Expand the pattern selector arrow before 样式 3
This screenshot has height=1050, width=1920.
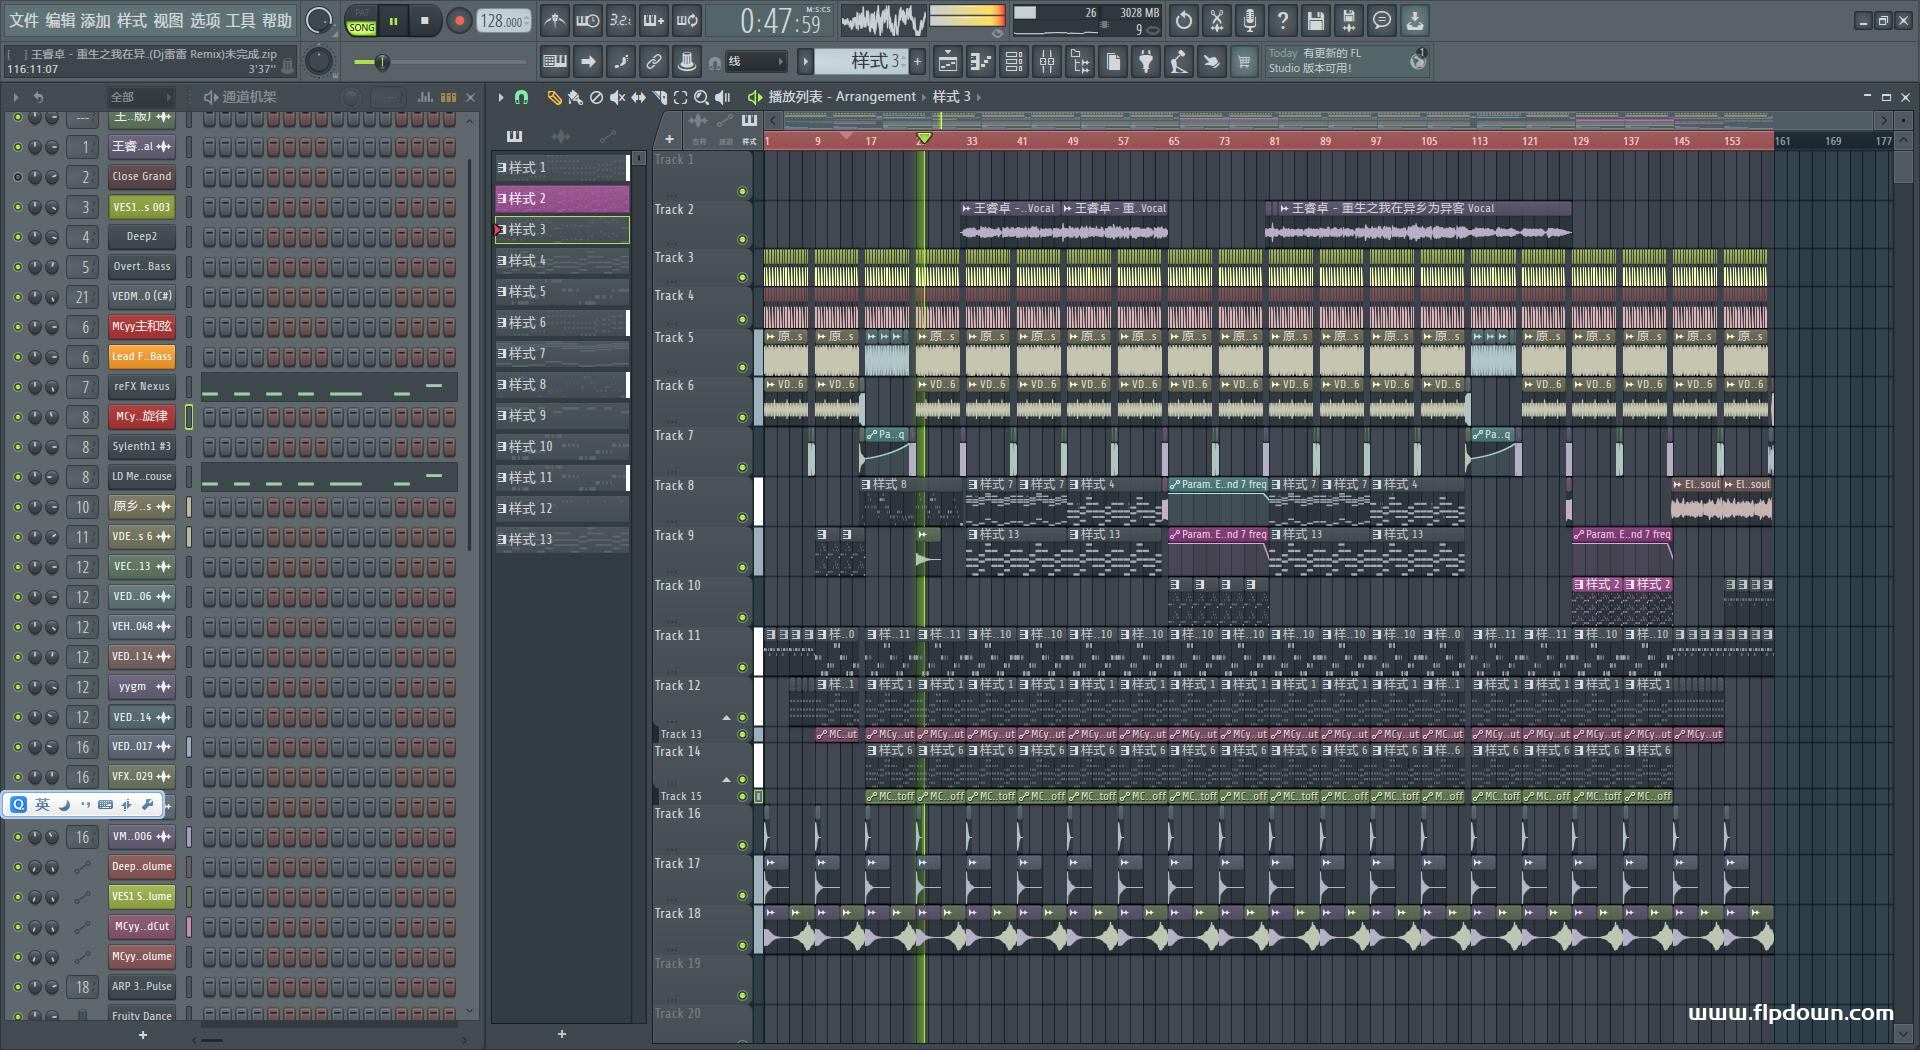[805, 62]
